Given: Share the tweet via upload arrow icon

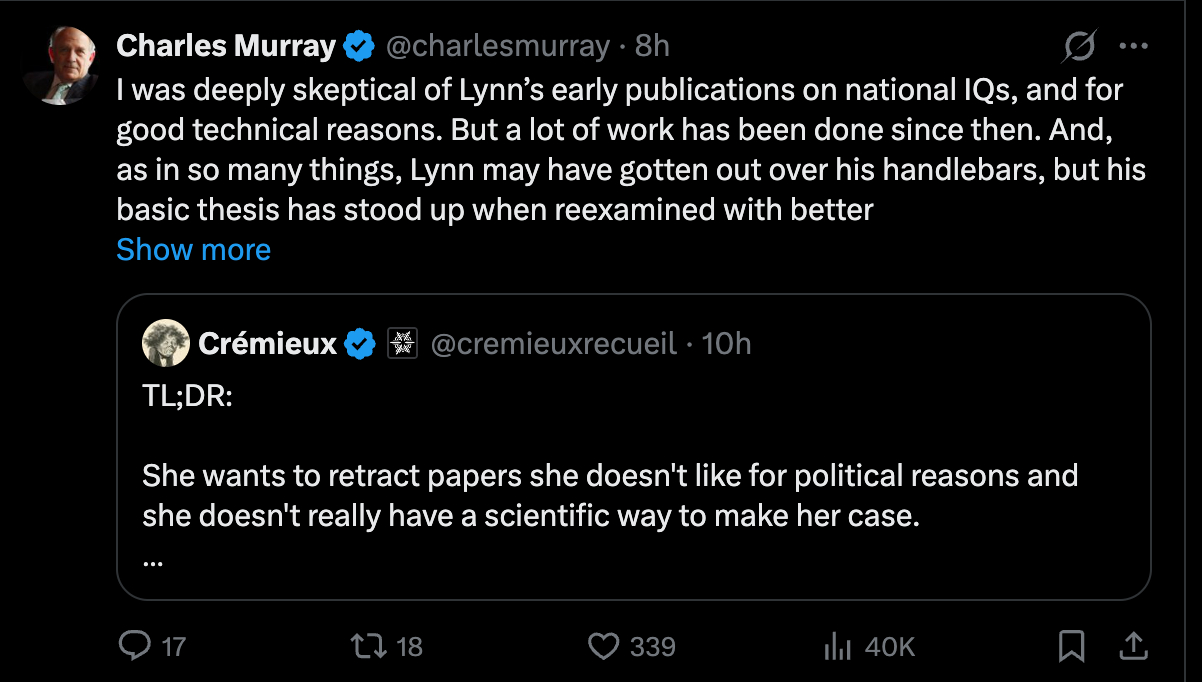Looking at the screenshot, I should pyautogui.click(x=1133, y=646).
